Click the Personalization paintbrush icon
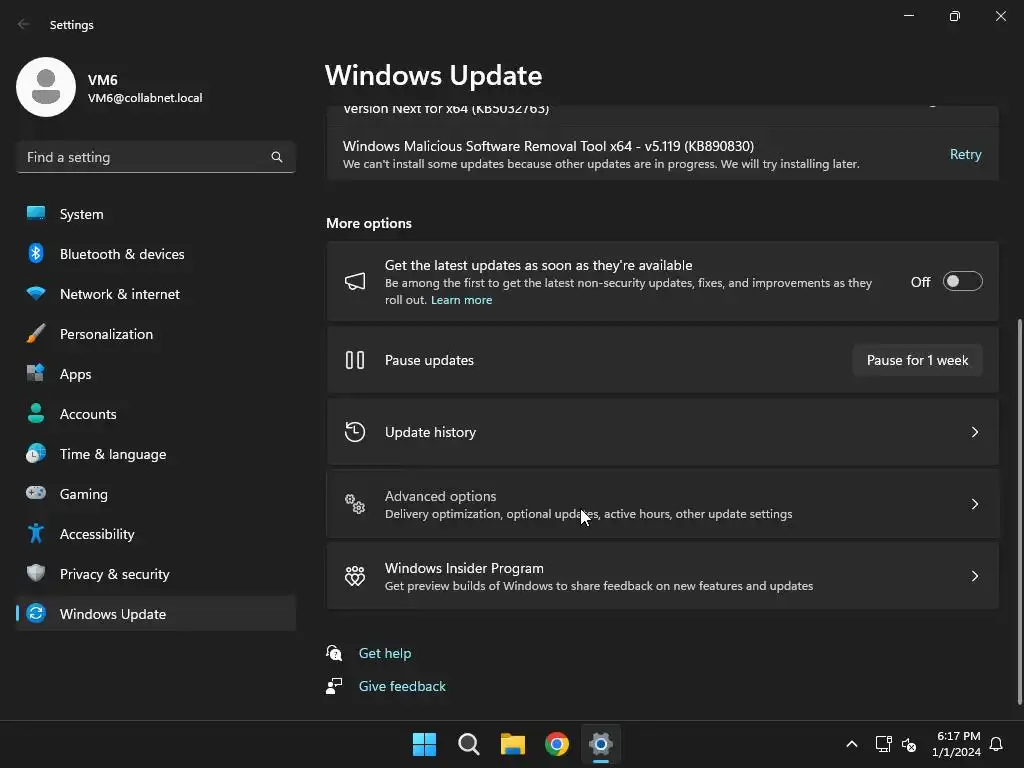This screenshot has height=768, width=1024. click(x=36, y=334)
